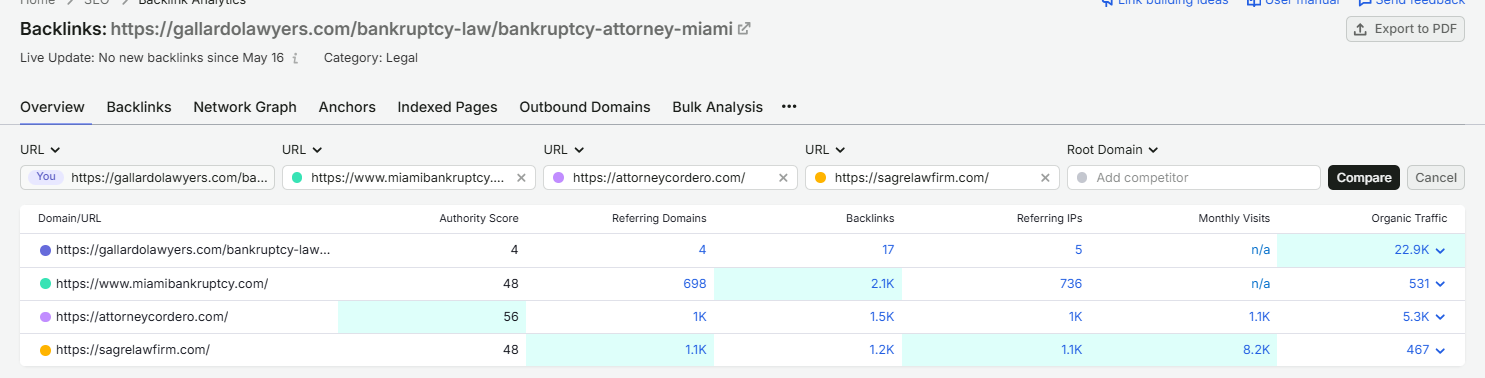The height and width of the screenshot is (378, 1485).
Task: Click the Domain/URL column header
Action: pos(70,218)
